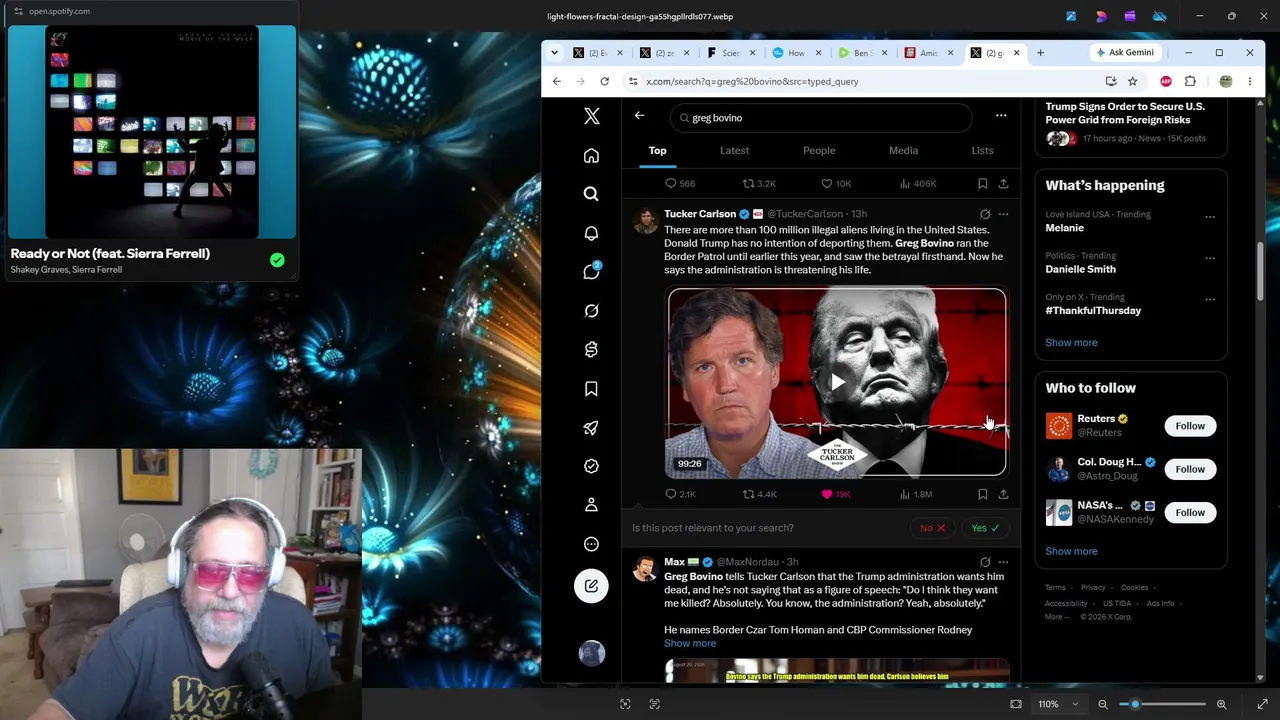
Task: Open Grok actions on Max's post
Action: click(985, 562)
